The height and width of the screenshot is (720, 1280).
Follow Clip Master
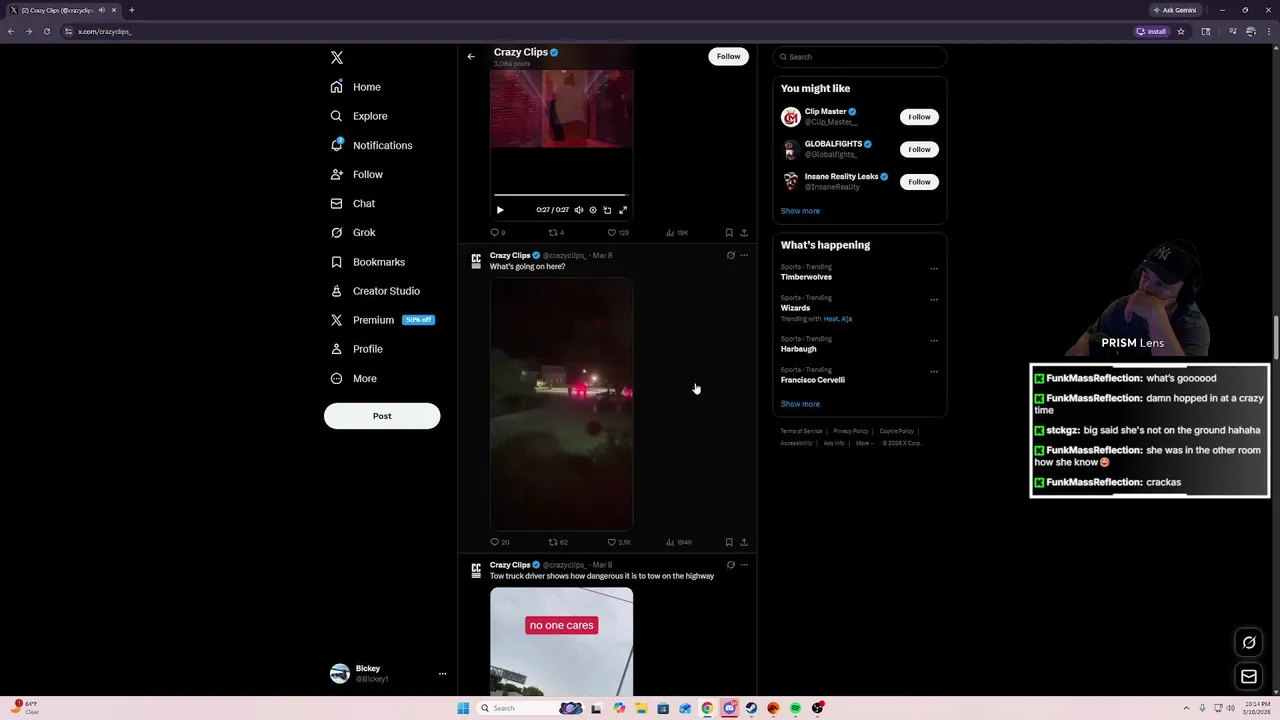[919, 117]
